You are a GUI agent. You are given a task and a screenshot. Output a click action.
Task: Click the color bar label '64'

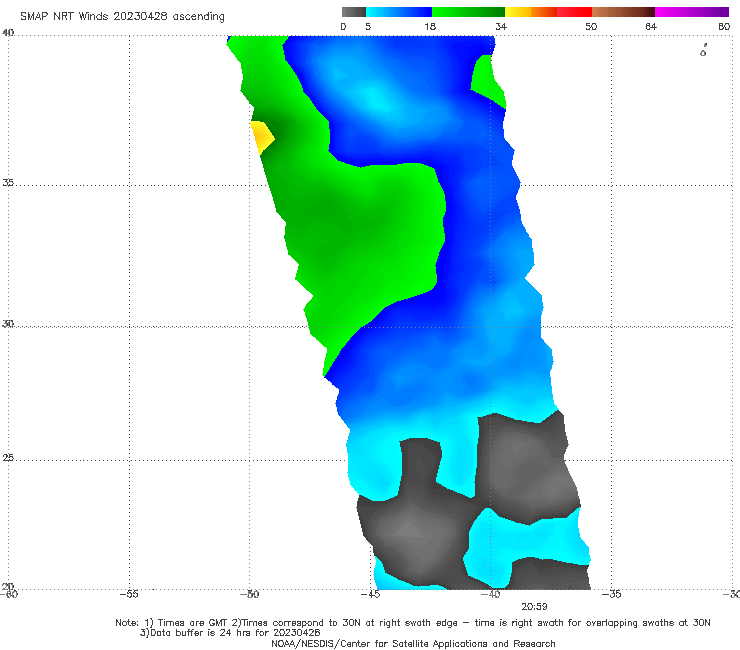(651, 26)
